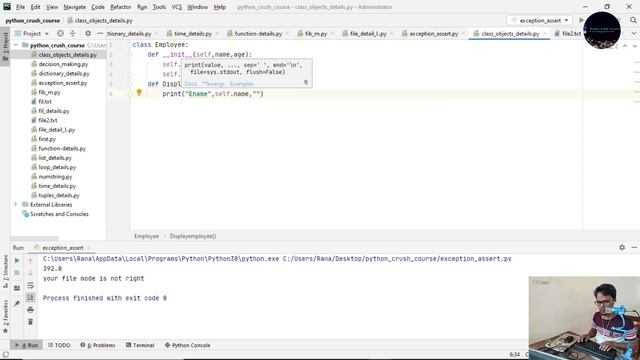Click the search everywhere magnifier icon

pos(633,20)
